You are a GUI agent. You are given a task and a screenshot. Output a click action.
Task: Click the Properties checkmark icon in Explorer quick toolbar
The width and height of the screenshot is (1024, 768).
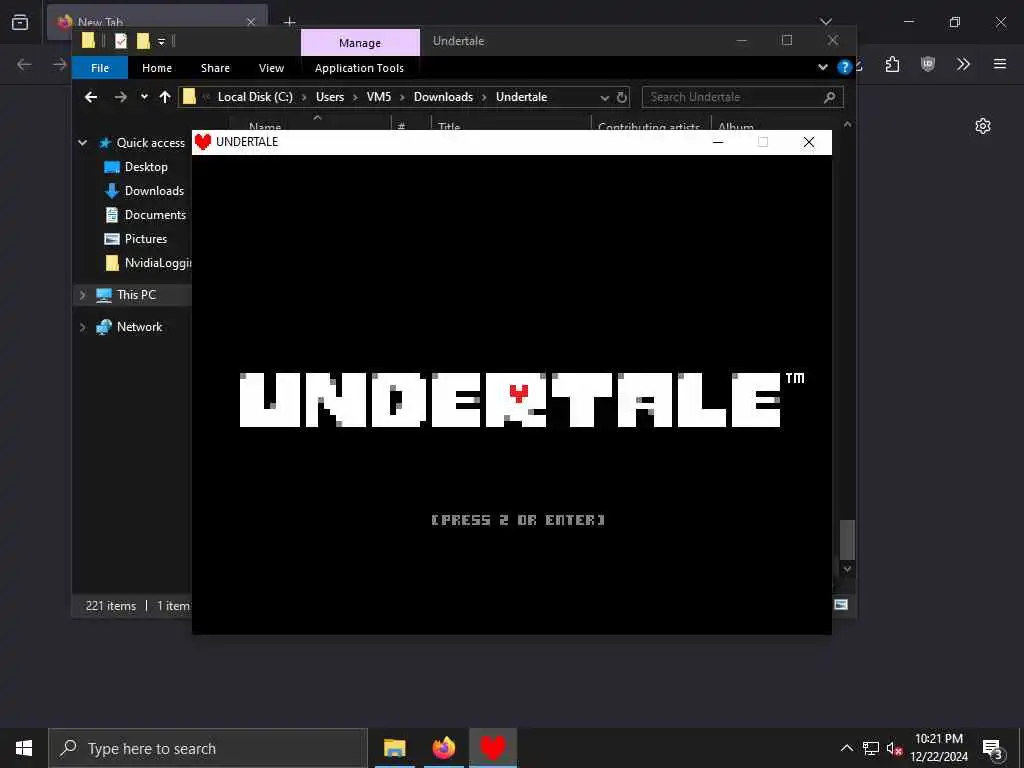click(x=121, y=41)
